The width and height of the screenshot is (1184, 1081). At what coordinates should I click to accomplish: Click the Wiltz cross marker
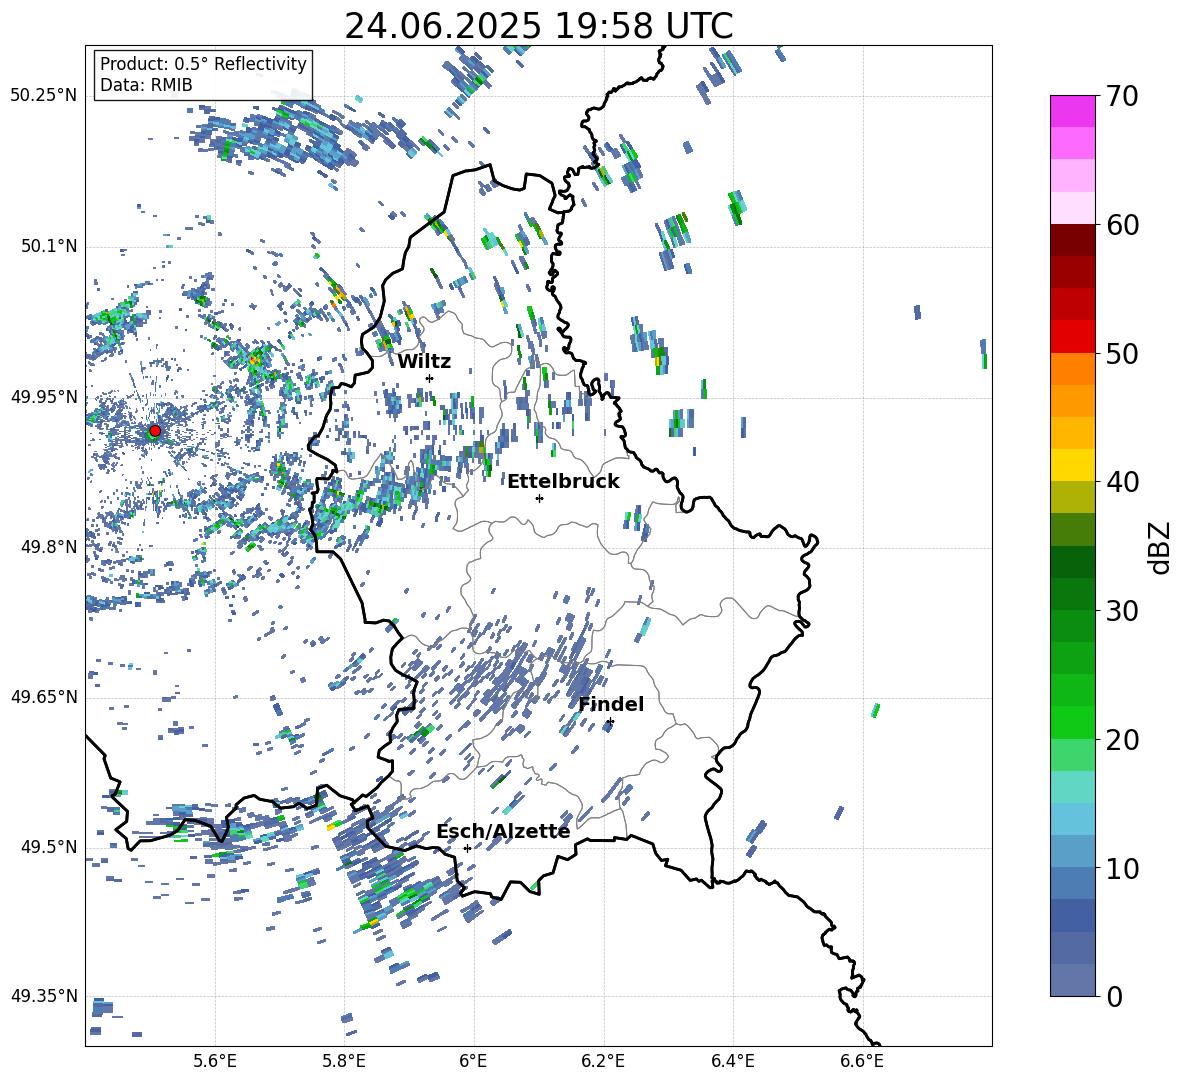tap(430, 378)
